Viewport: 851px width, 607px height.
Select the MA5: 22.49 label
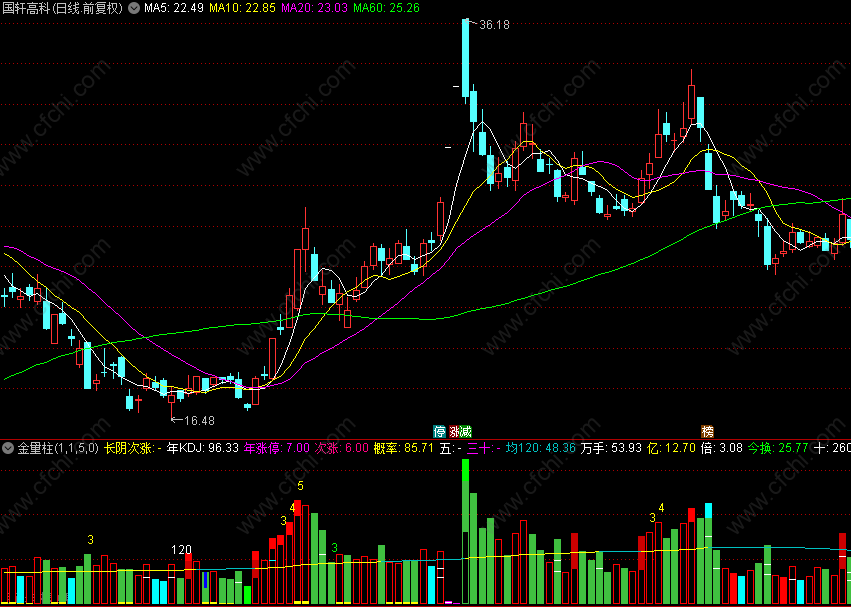[173, 8]
